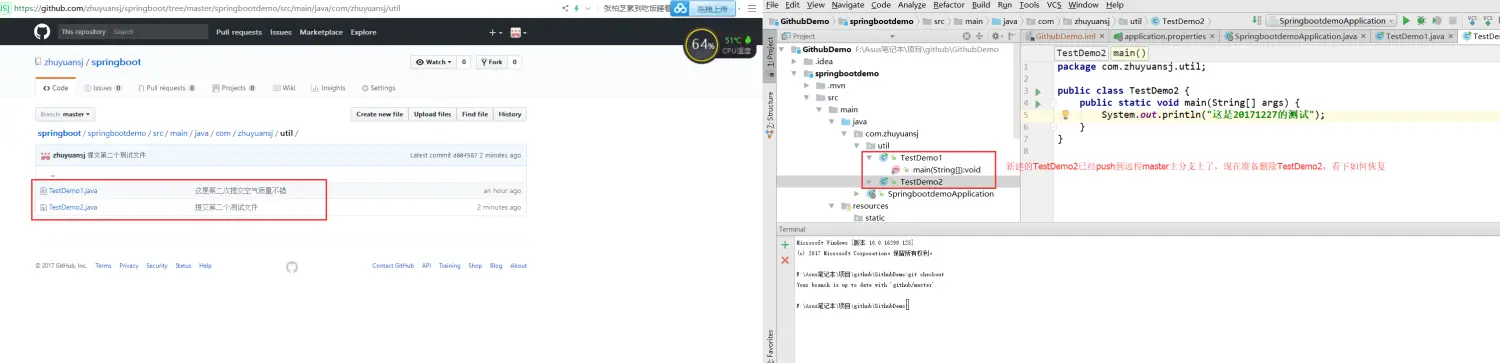Image resolution: width=1500 pixels, height=363 pixels.
Task: Click the first VCS update toolbar icon
Action: click(1472, 20)
